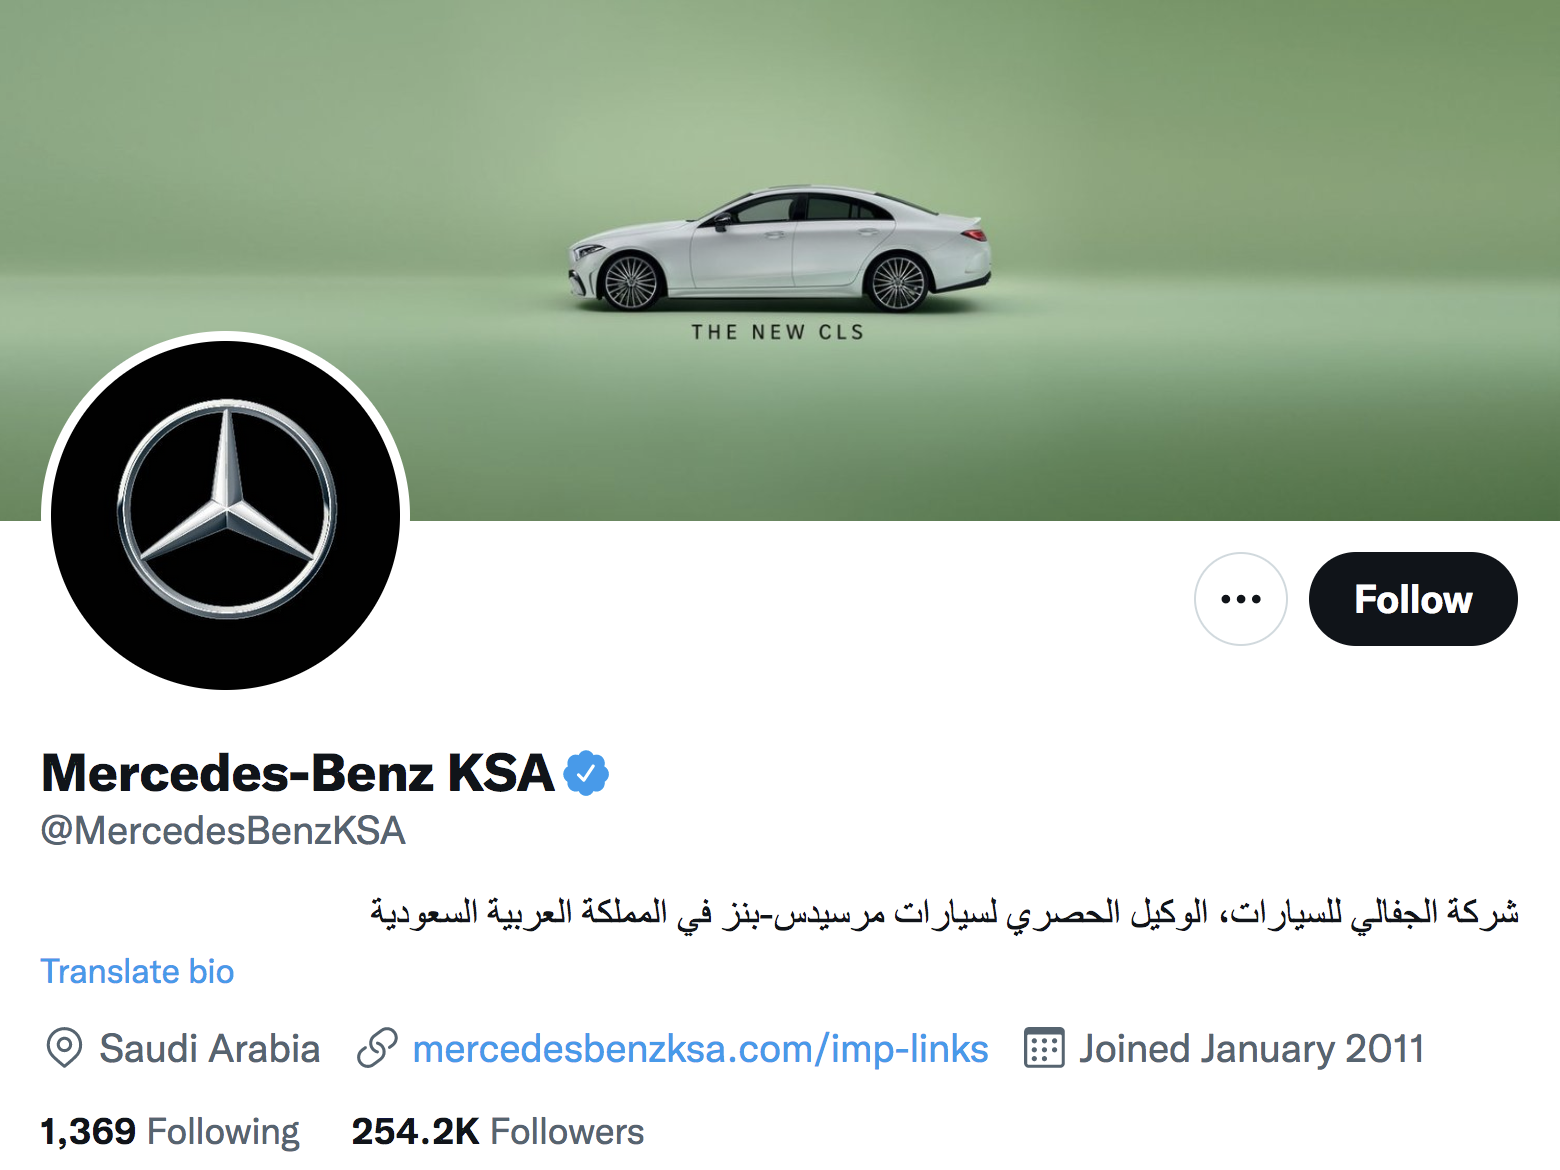The height and width of the screenshot is (1170, 1560).
Task: Click the Saudi Arabia location text
Action: (210, 1048)
